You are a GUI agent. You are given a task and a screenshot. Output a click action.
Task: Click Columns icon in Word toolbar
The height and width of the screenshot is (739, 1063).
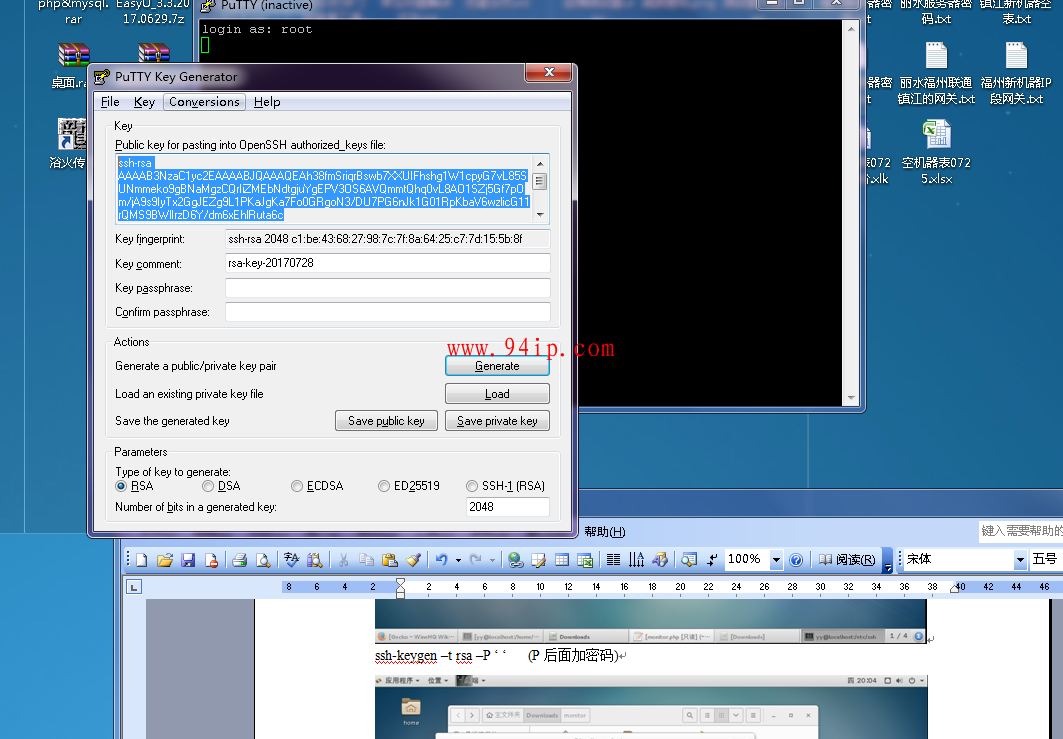coord(614,560)
